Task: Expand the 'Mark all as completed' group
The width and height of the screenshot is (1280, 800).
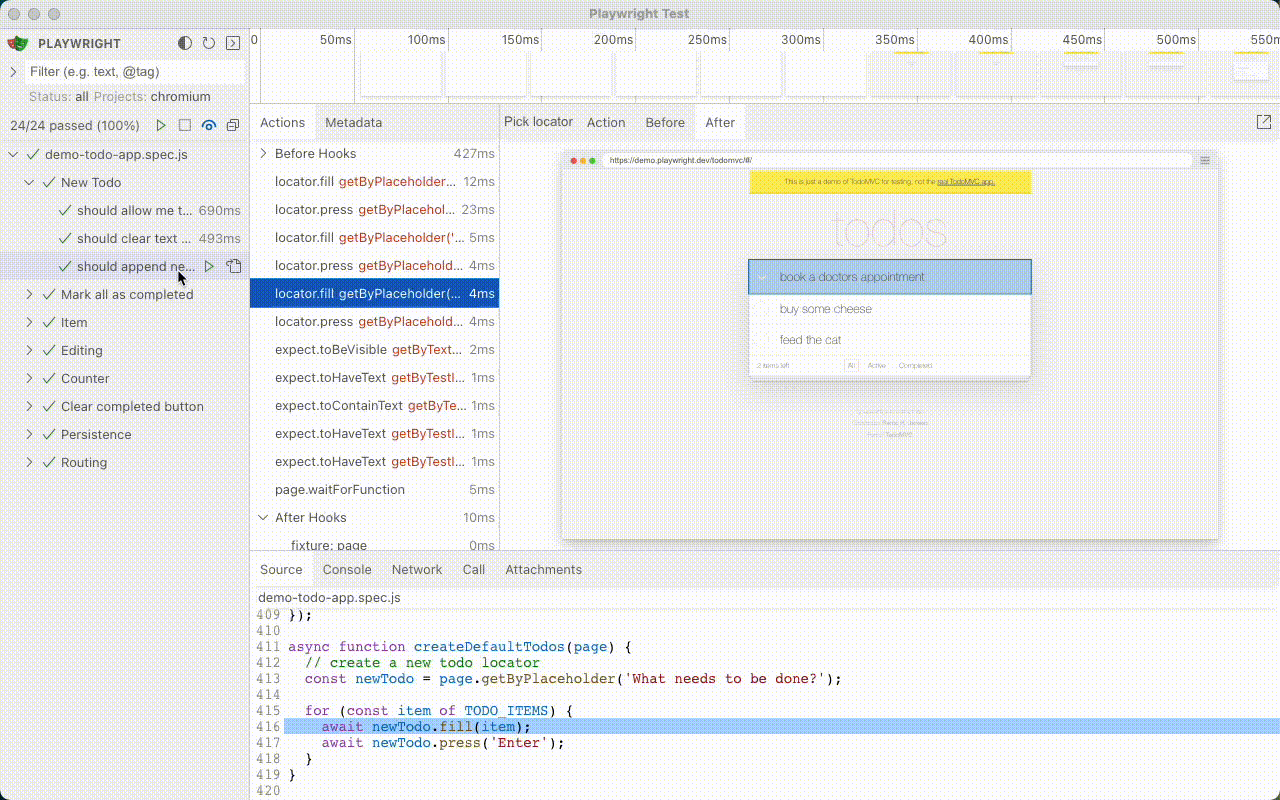Action: tap(30, 295)
